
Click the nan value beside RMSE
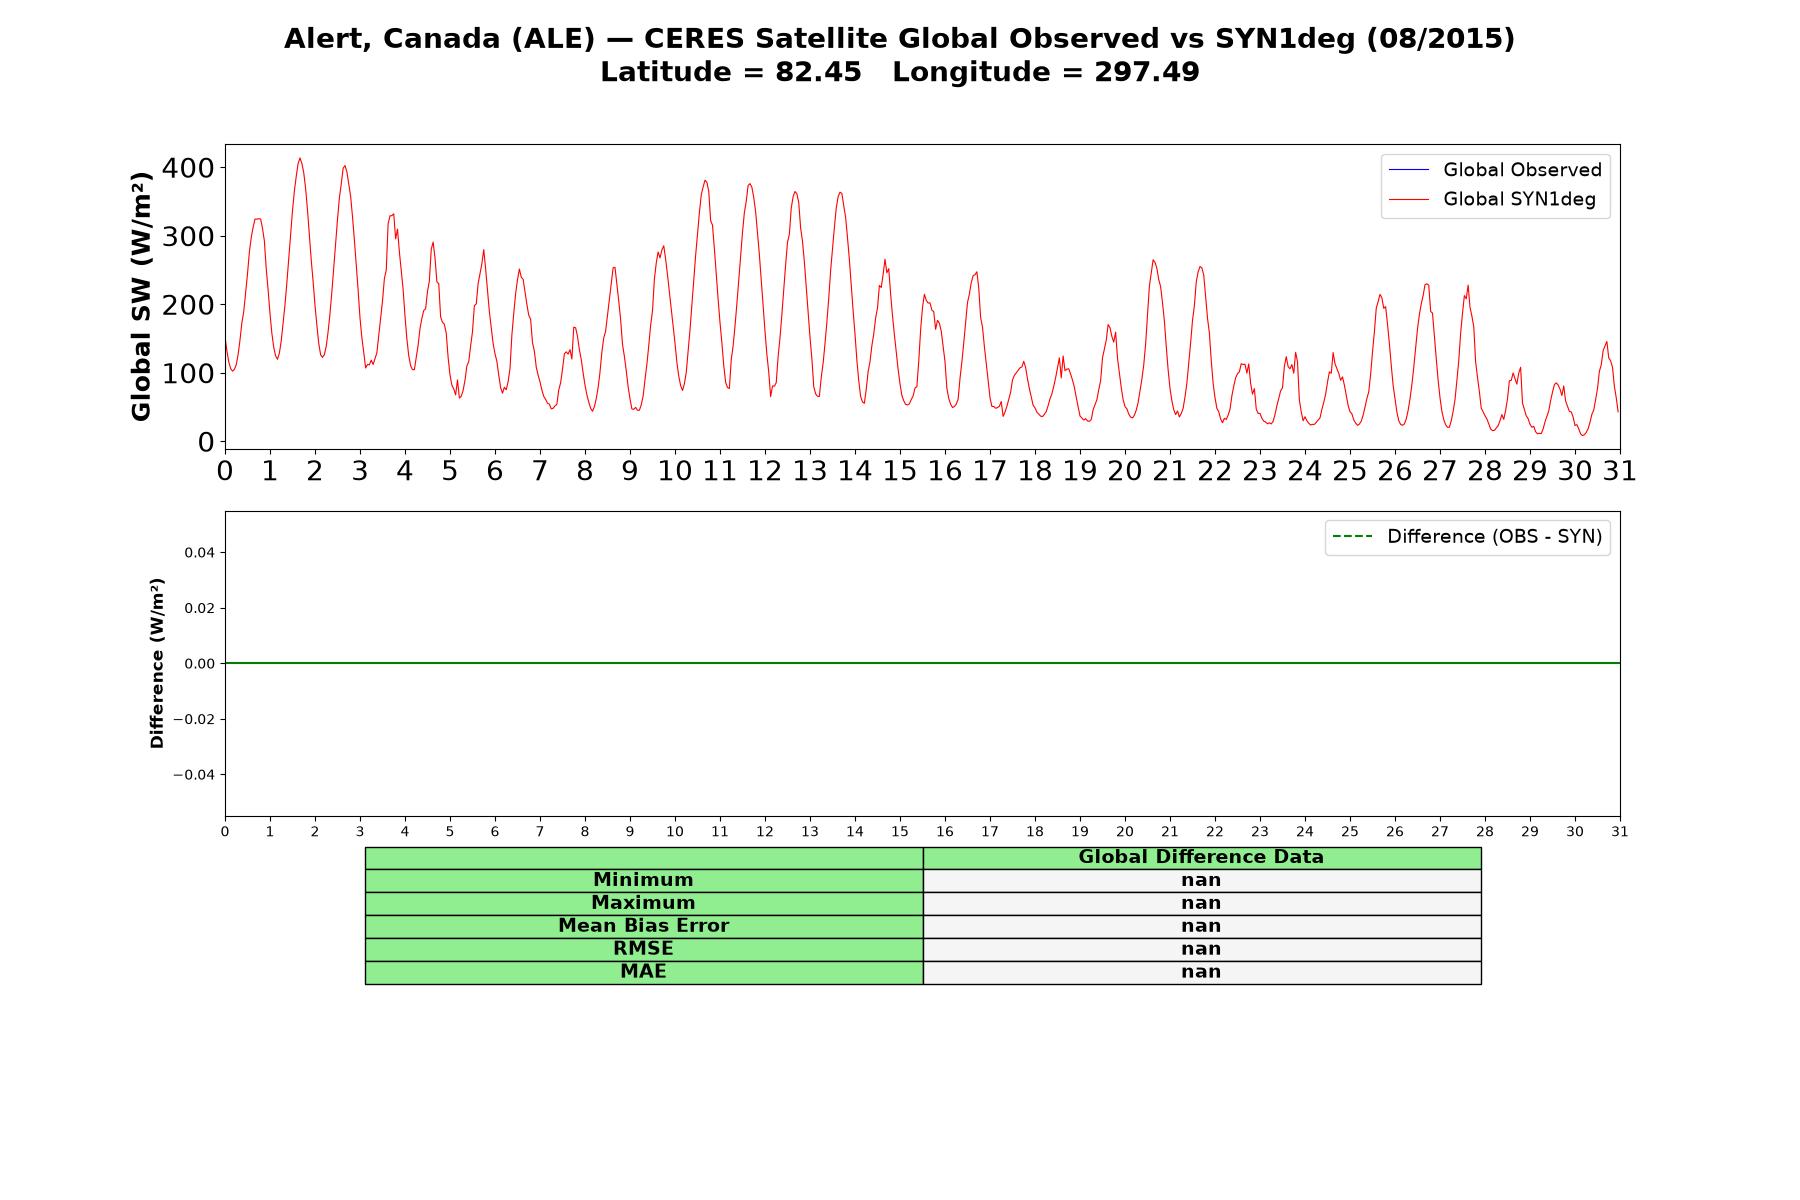1201,949
